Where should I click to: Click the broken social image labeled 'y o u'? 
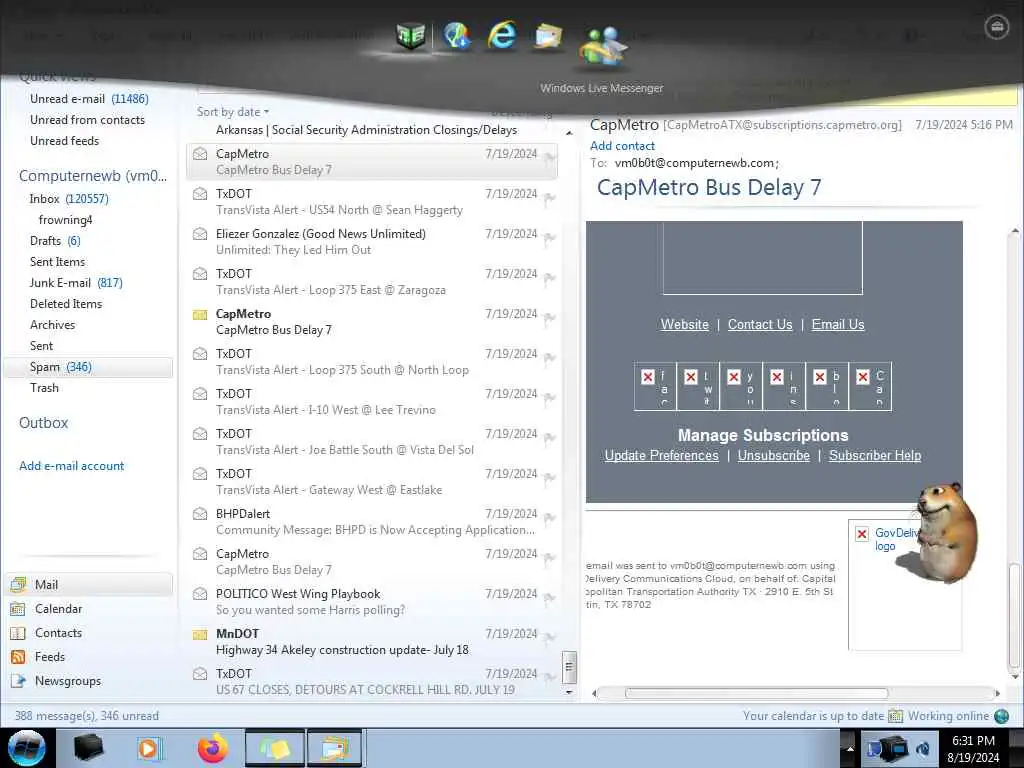pyautogui.click(x=741, y=387)
